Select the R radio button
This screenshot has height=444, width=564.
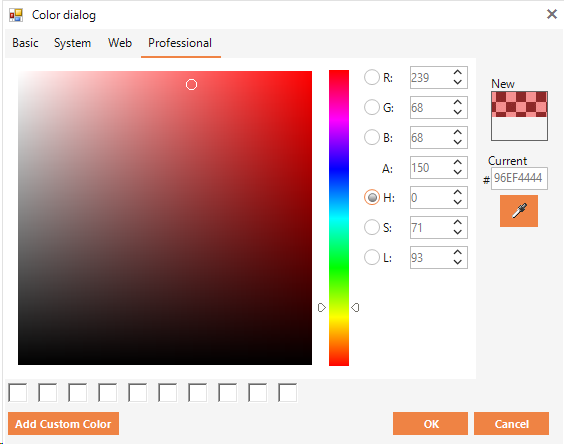coord(372,77)
